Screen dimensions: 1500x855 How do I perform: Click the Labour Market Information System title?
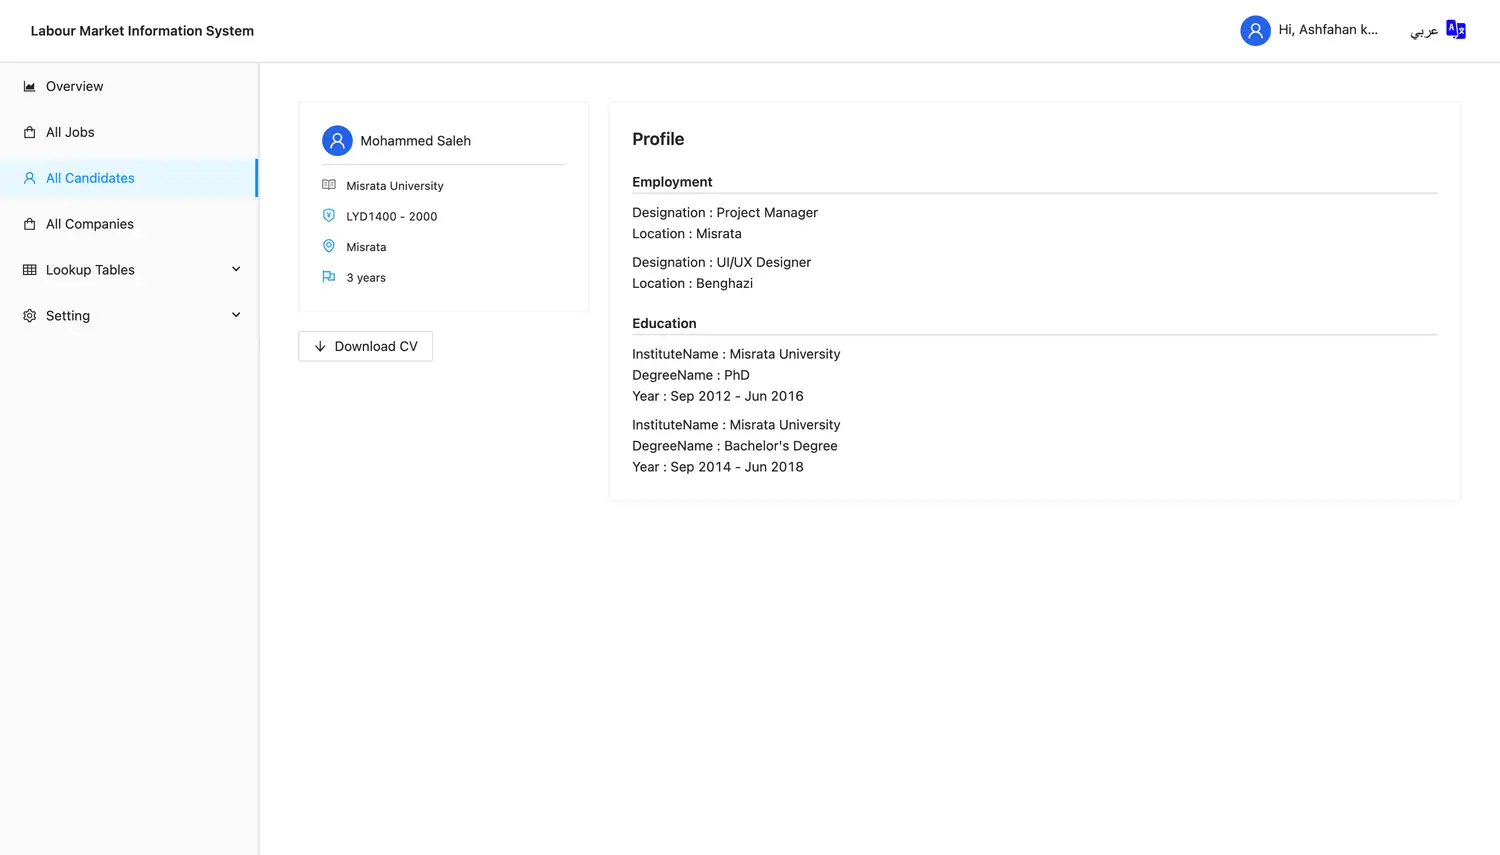(x=142, y=31)
